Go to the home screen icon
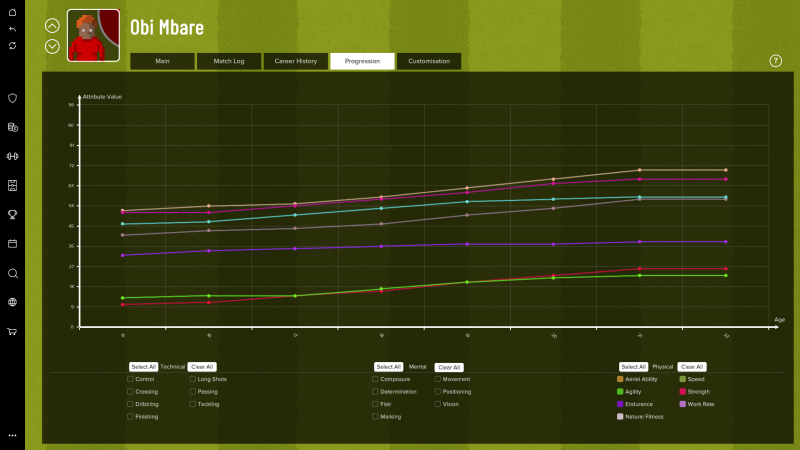Screen dimensions: 800x450 pos(12,12)
